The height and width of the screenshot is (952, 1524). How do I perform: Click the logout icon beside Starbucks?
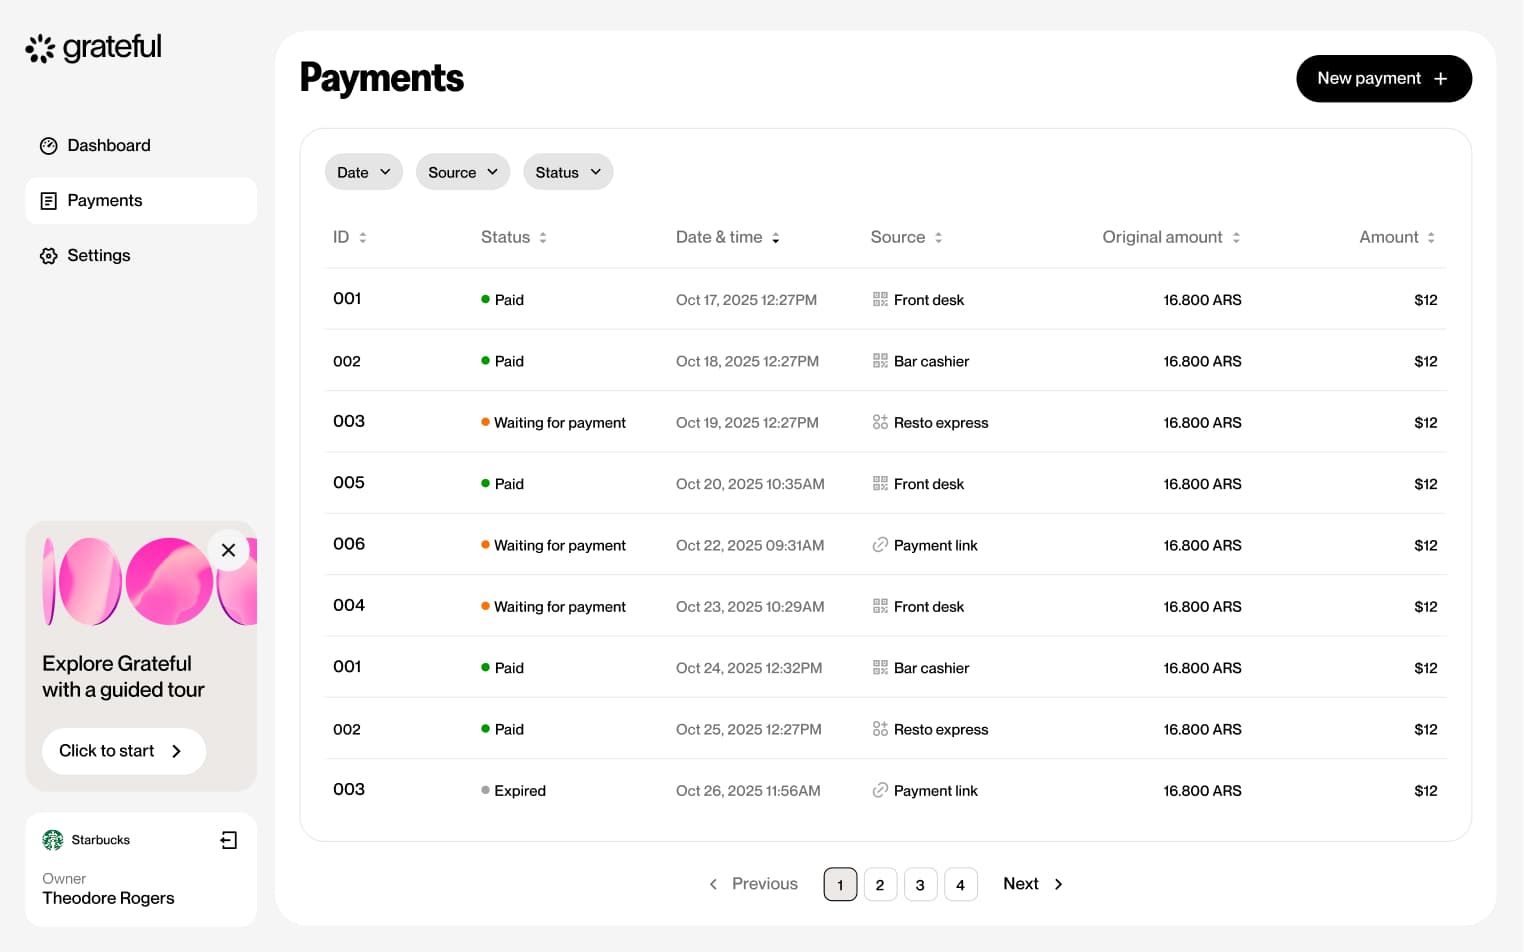pyautogui.click(x=229, y=840)
